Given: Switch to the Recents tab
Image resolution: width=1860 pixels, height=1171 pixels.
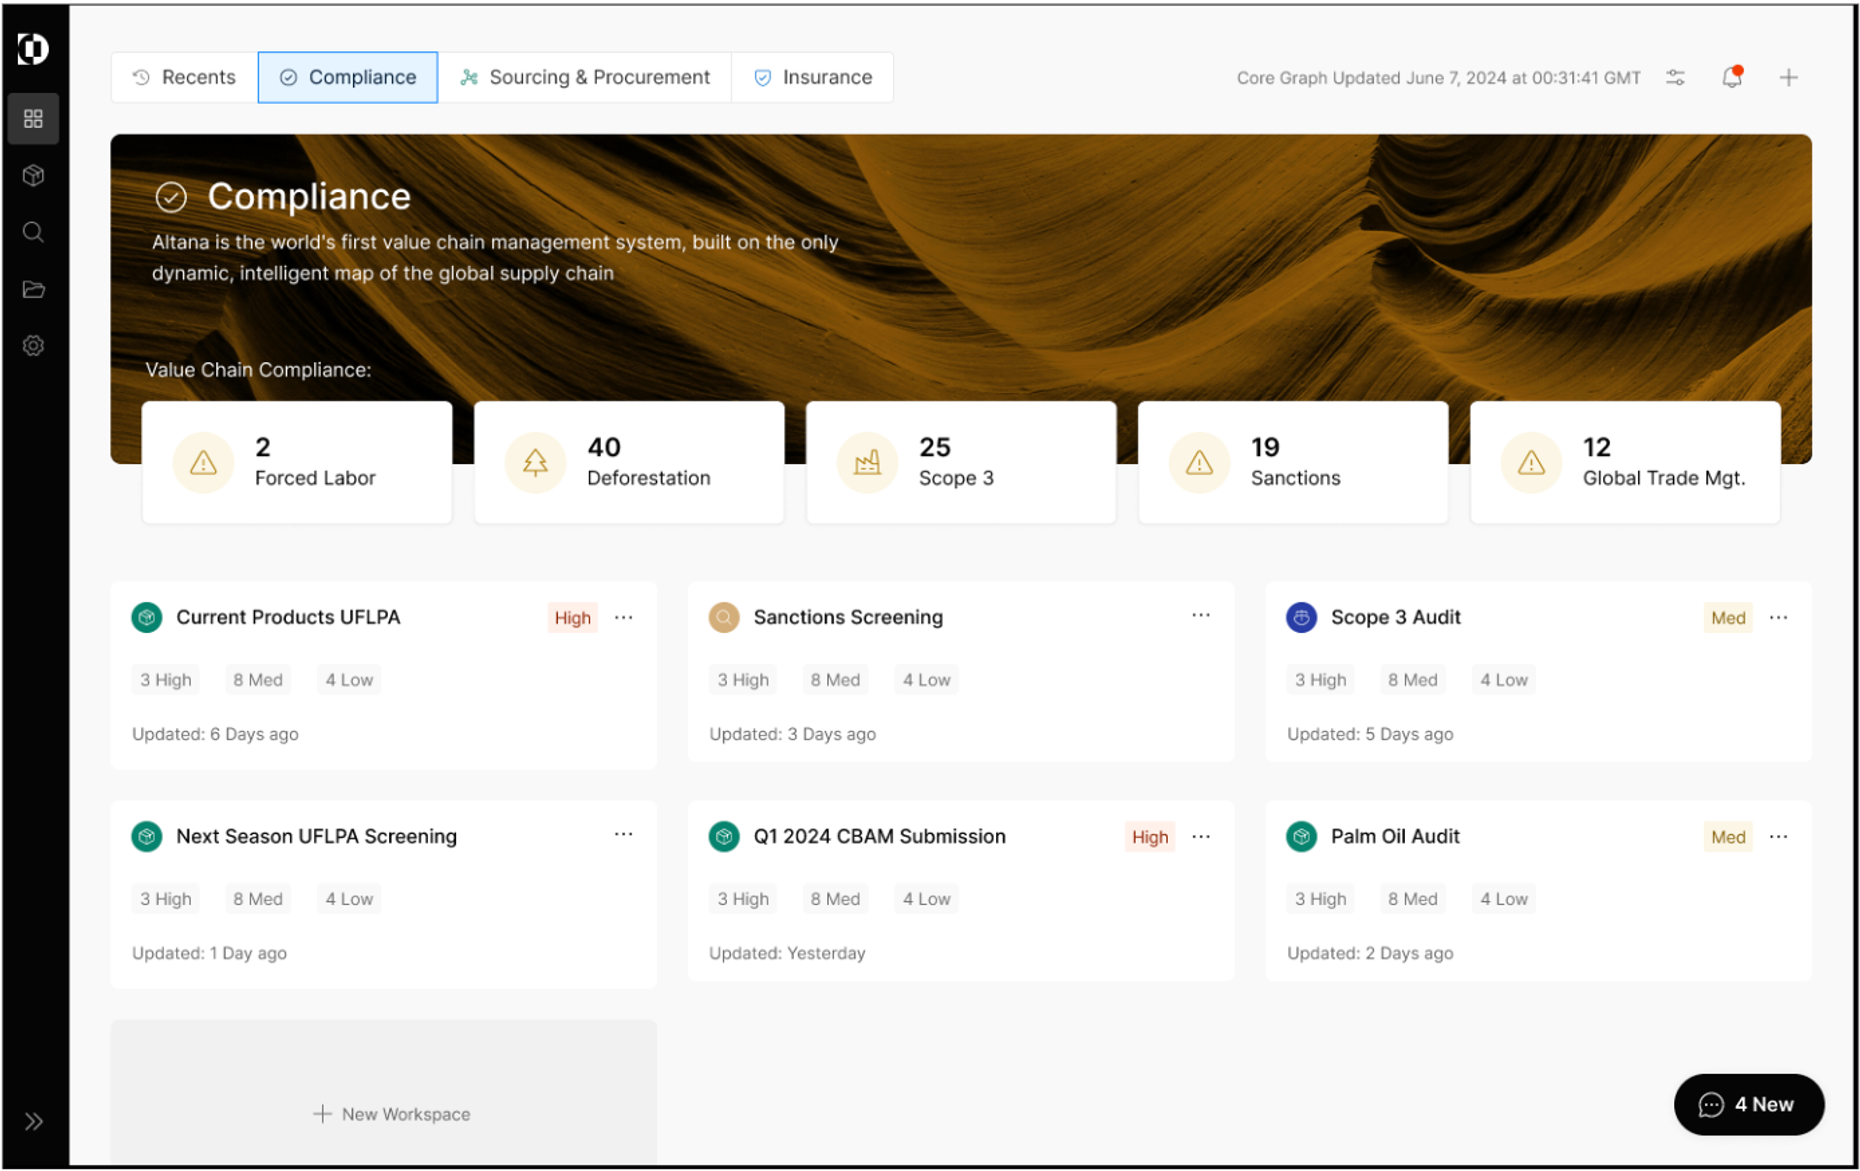Looking at the screenshot, I should 184,77.
